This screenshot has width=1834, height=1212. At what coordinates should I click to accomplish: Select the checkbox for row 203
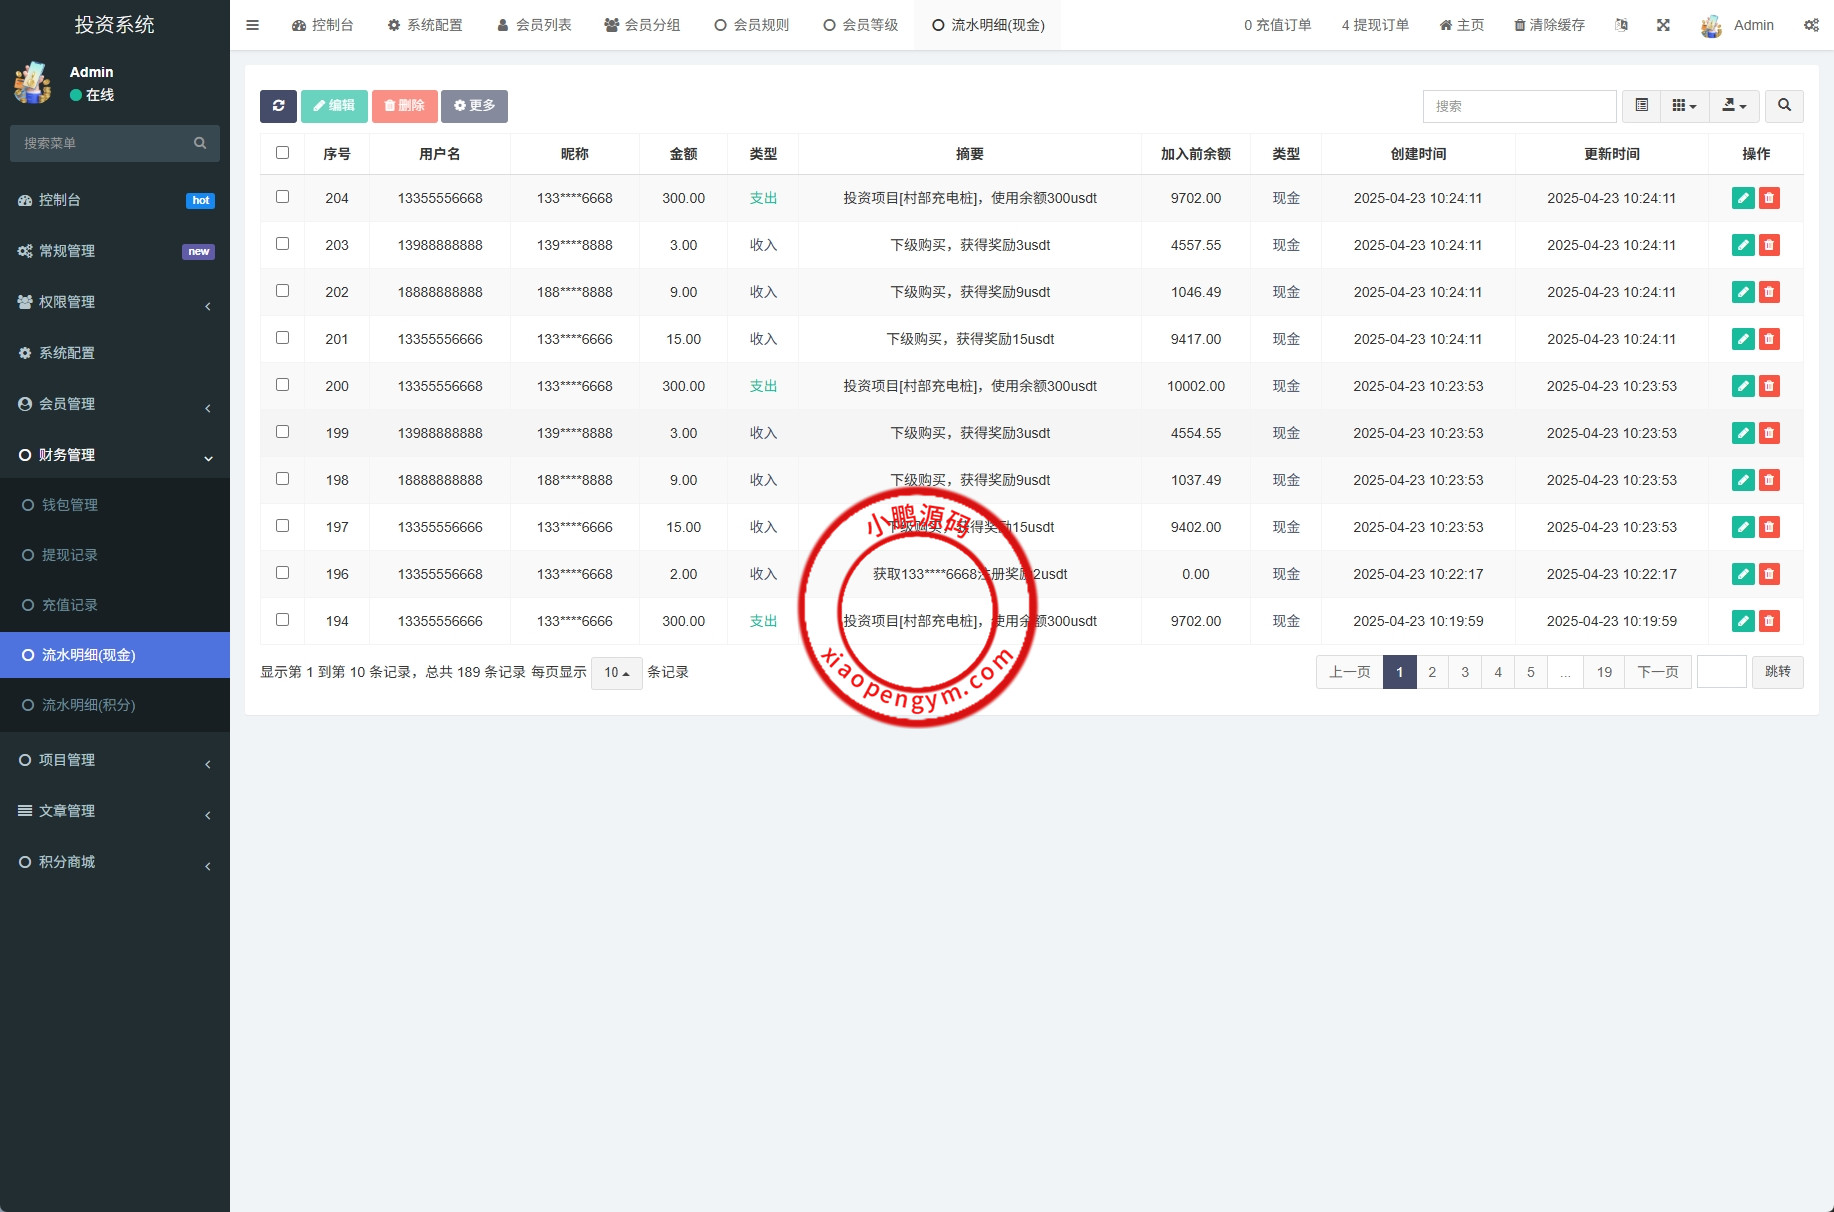tap(282, 244)
